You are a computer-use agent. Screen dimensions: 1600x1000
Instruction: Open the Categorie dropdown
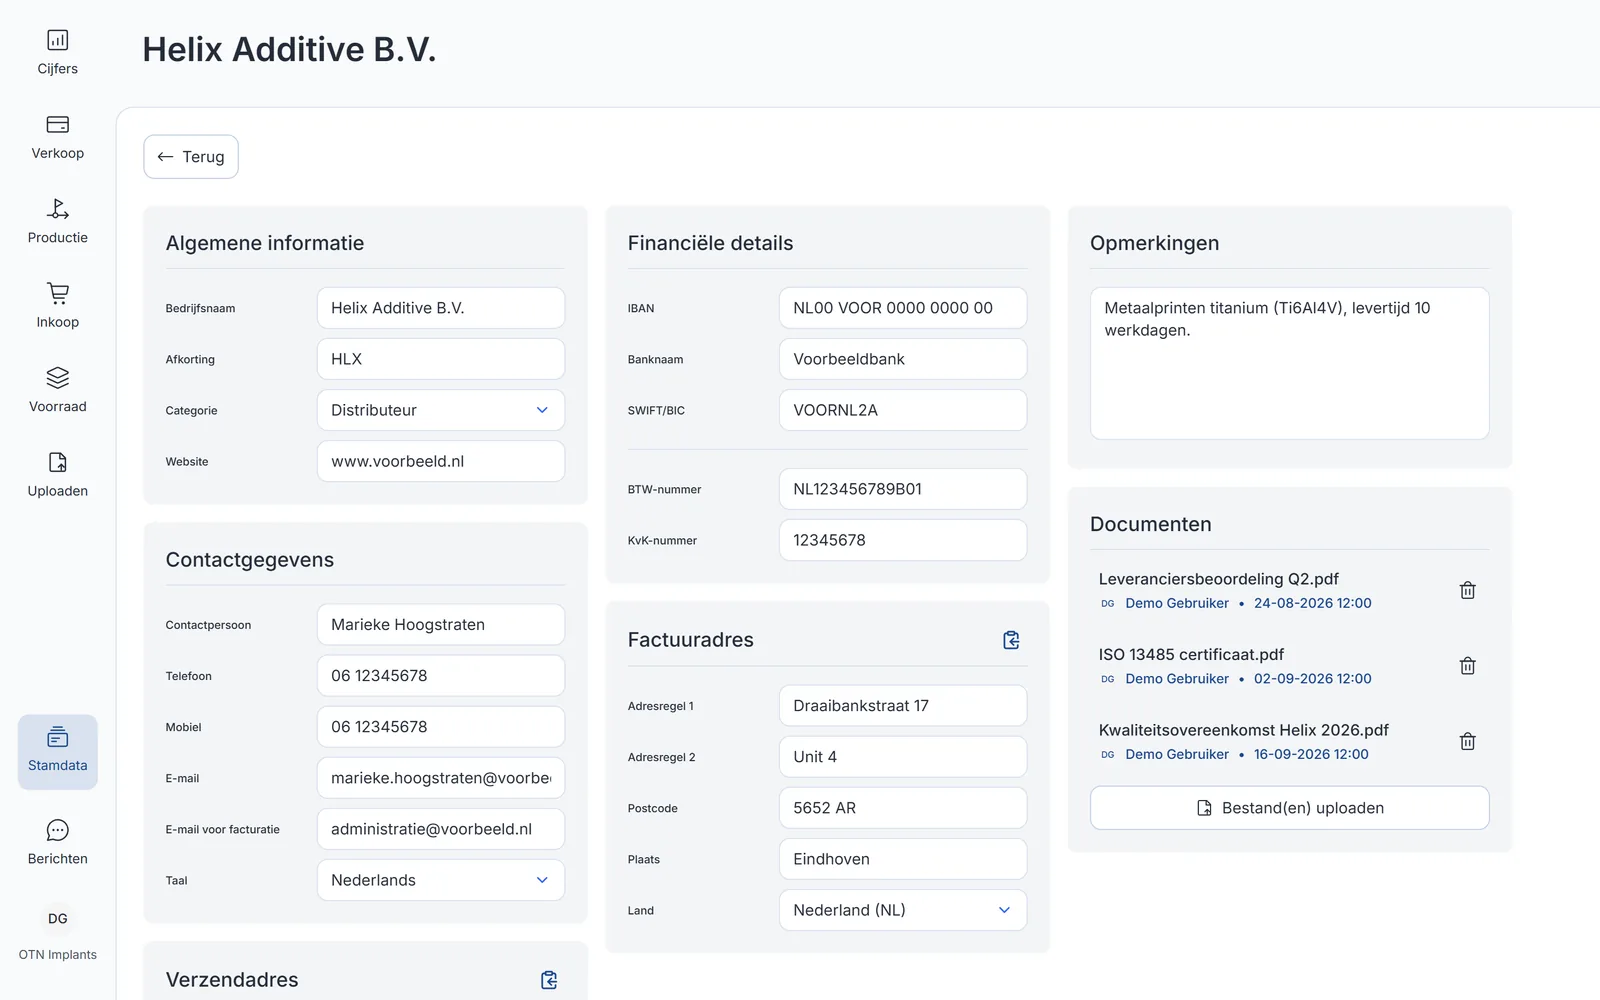coord(441,410)
